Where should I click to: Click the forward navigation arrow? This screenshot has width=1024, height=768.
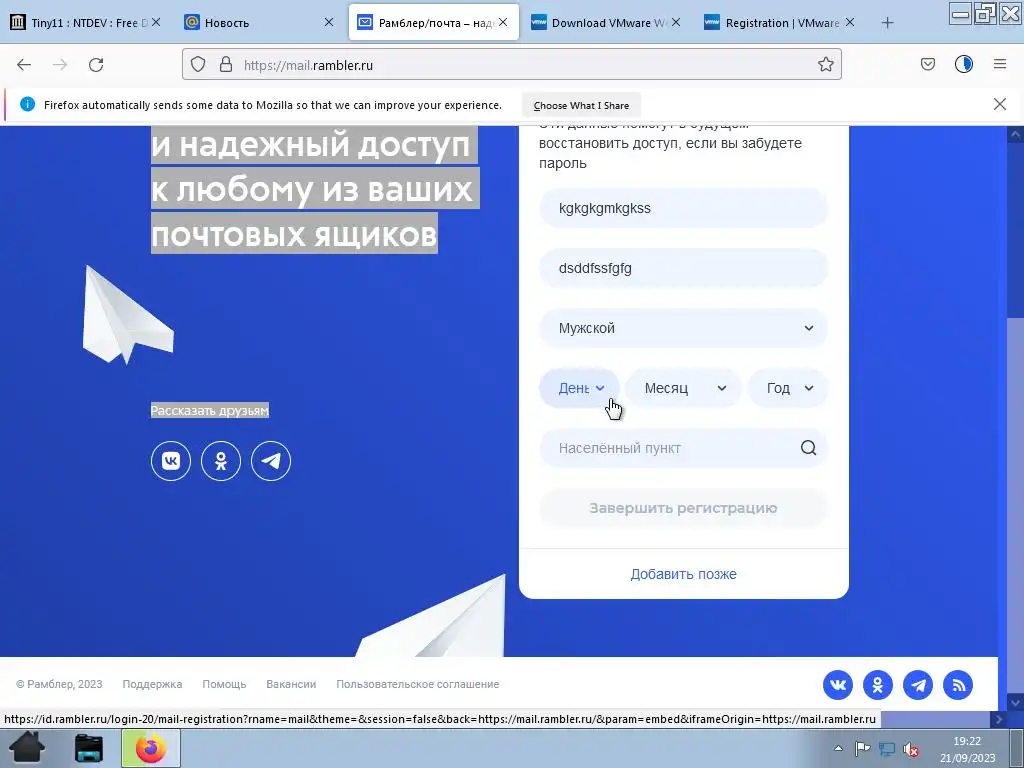pyautogui.click(x=60, y=65)
